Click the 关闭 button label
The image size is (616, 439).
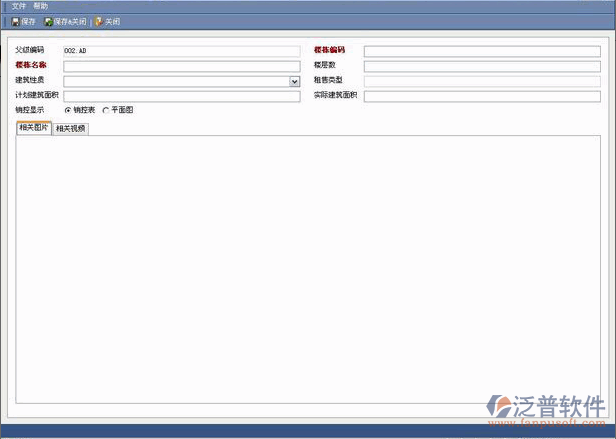coord(112,22)
